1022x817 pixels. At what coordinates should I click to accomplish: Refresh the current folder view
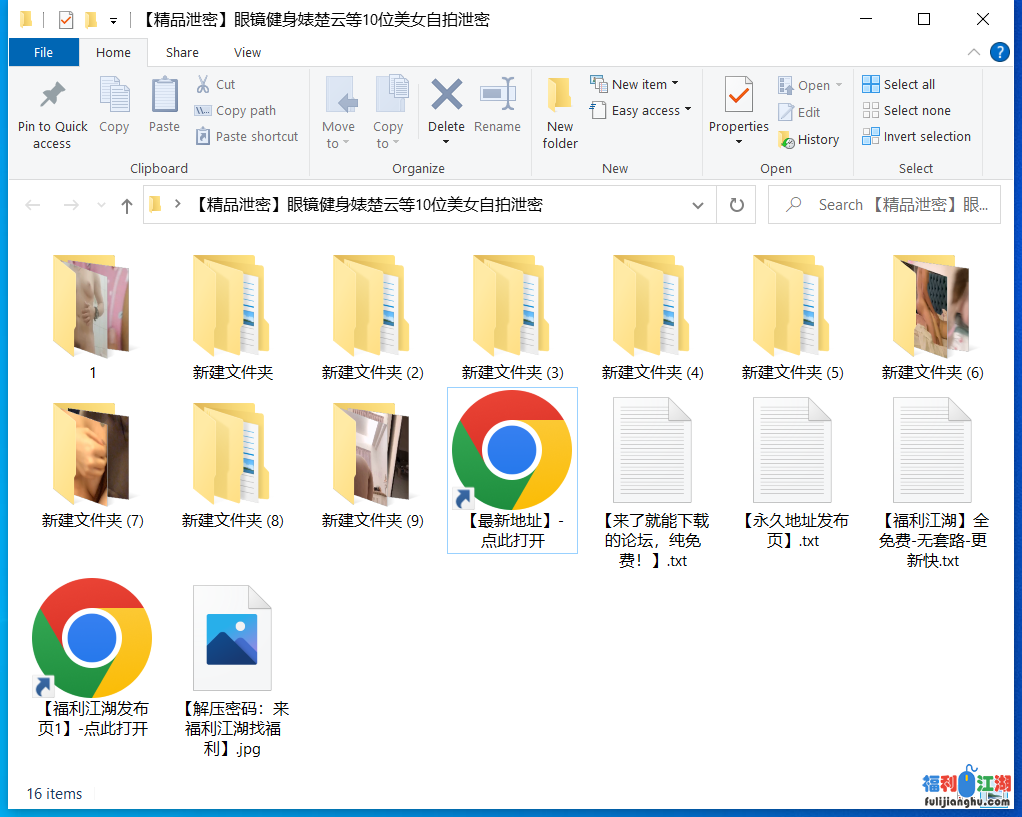pyautogui.click(x=737, y=205)
